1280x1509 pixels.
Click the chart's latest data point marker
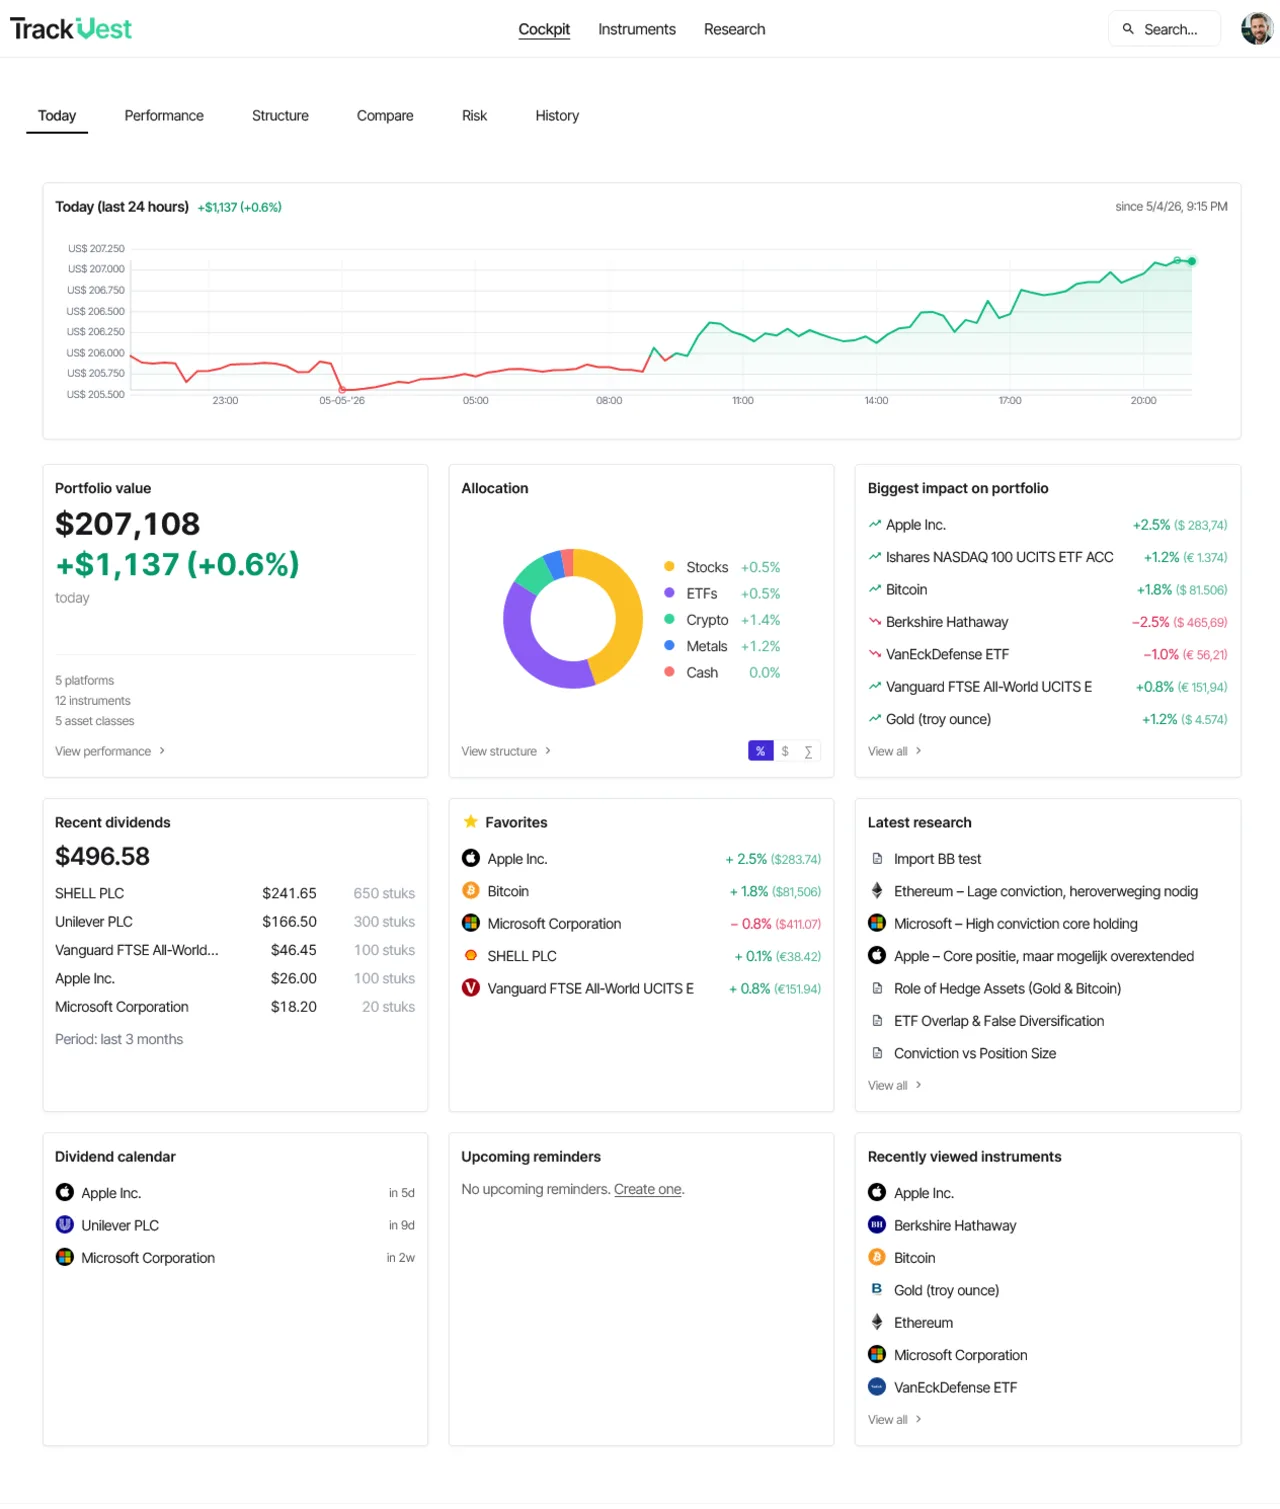[1191, 261]
